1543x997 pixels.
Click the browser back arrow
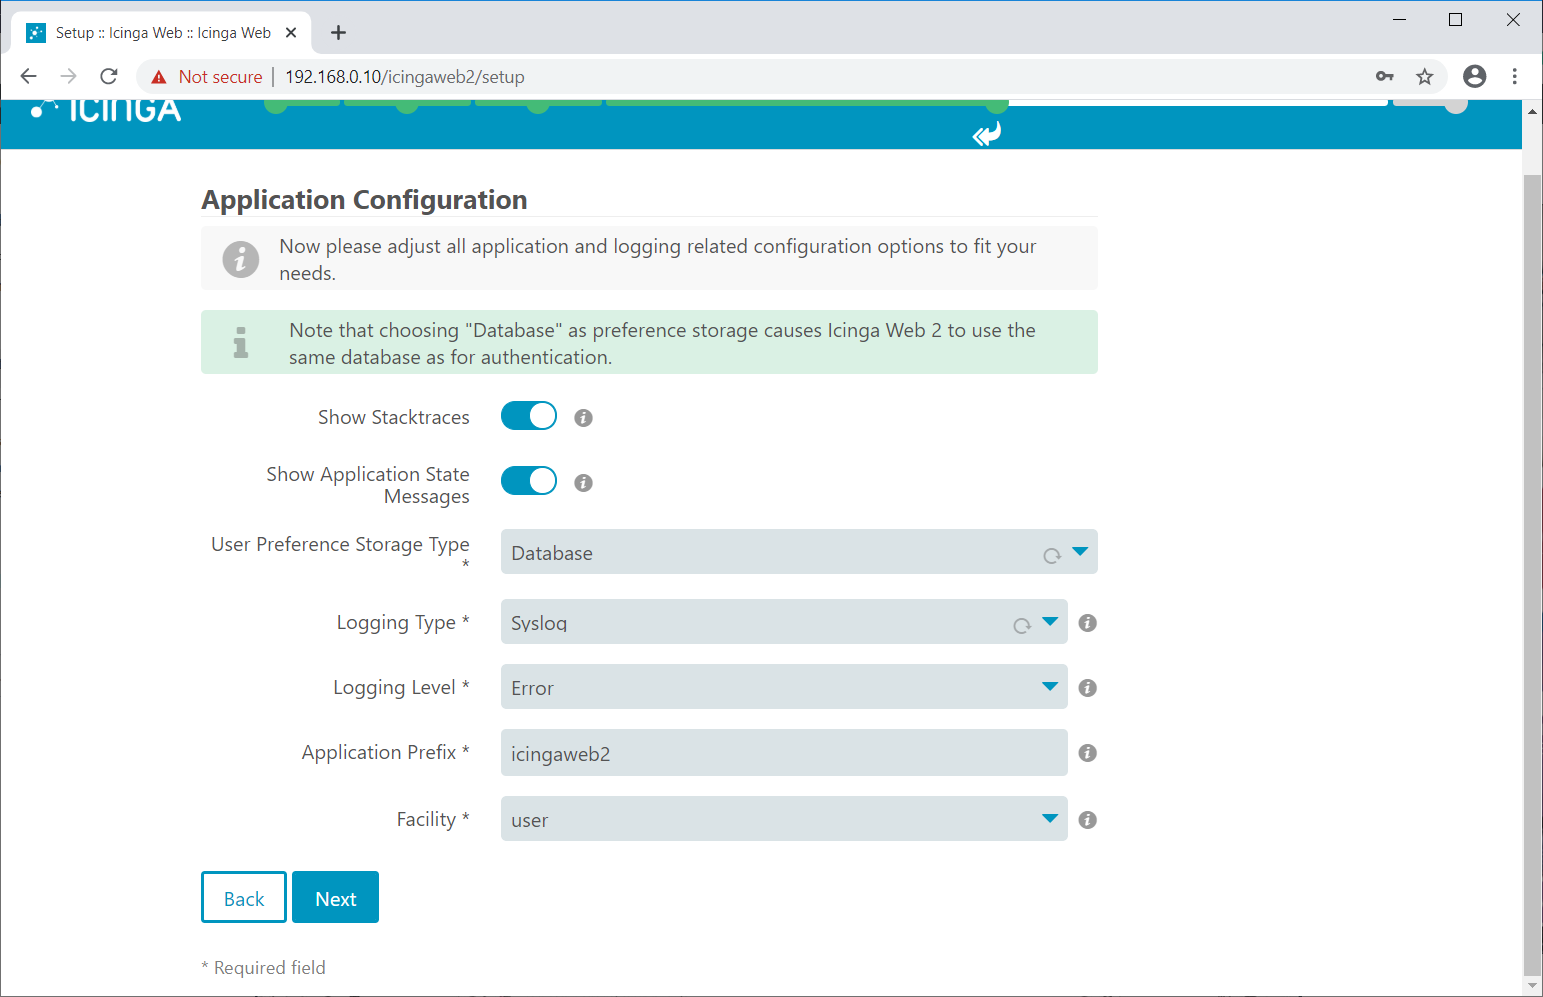click(x=28, y=76)
